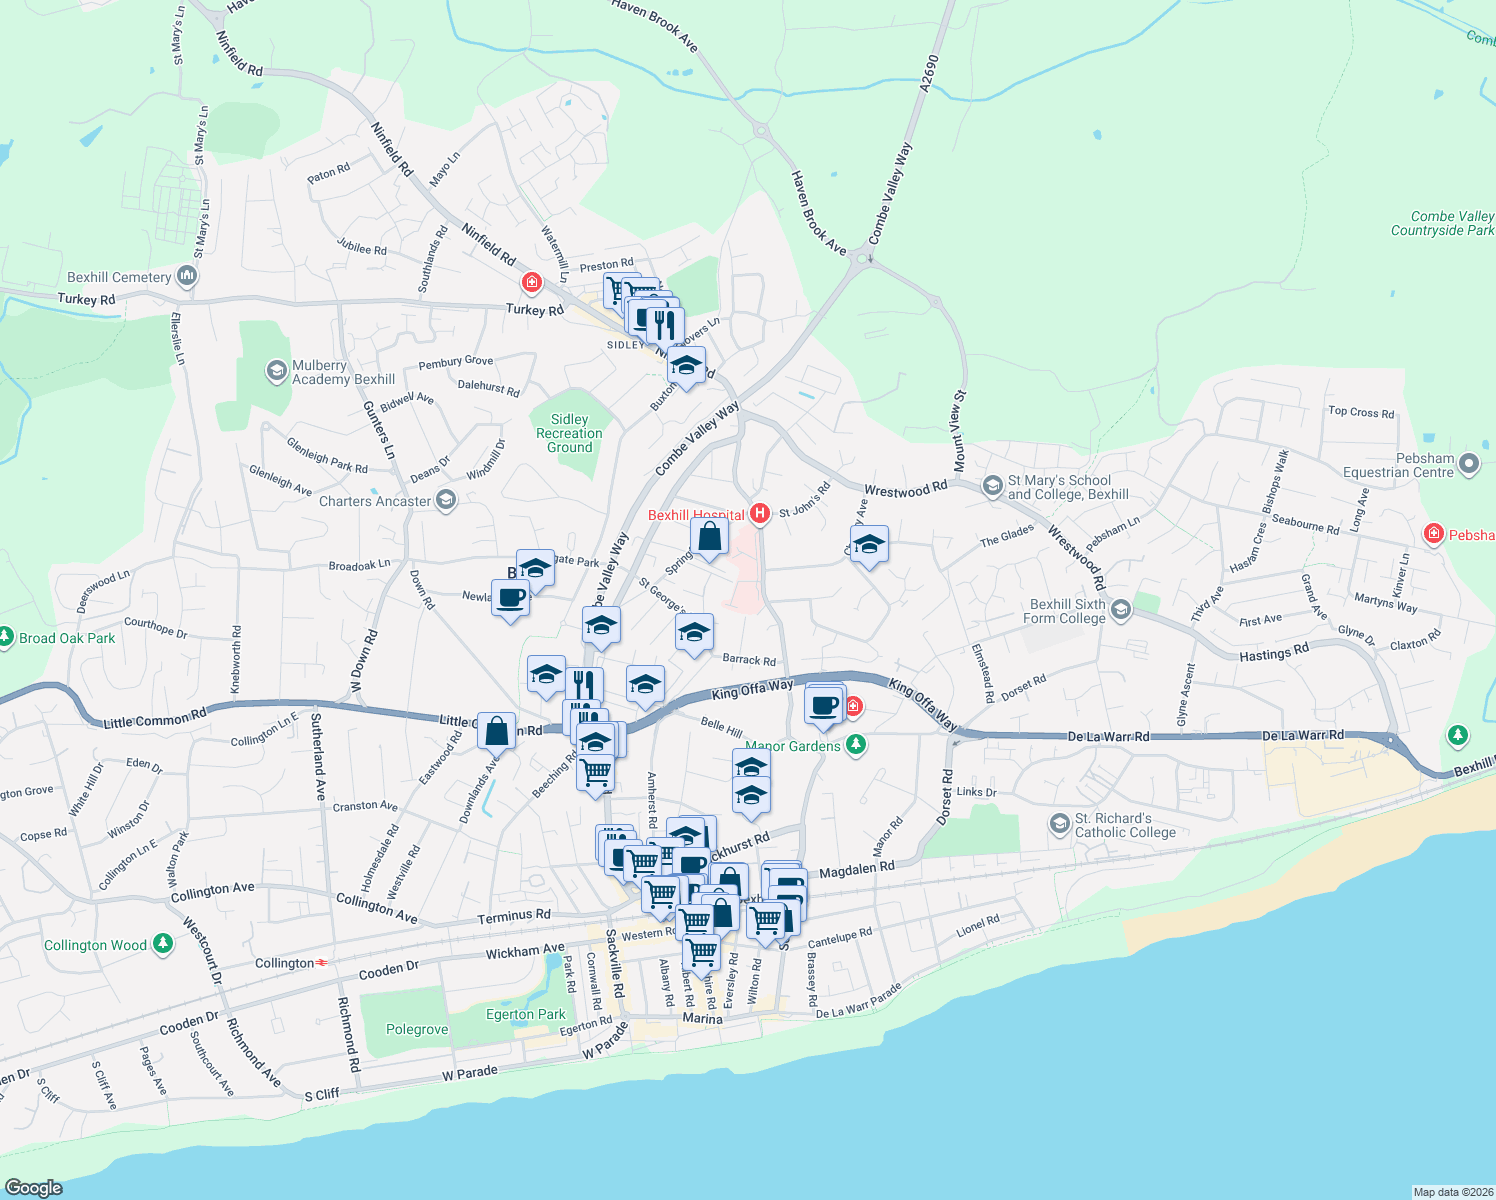Click the Sidley Recreation Ground label
The width and height of the screenshot is (1496, 1200).
[x=570, y=433]
